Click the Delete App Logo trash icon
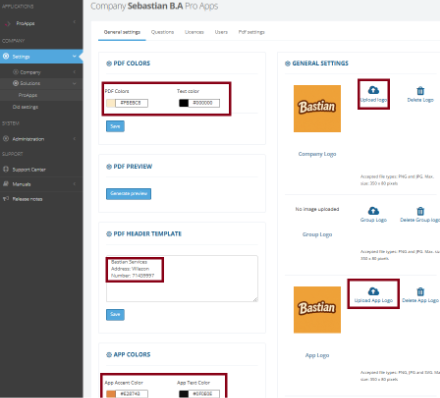This screenshot has width=440, height=398. (x=420, y=292)
